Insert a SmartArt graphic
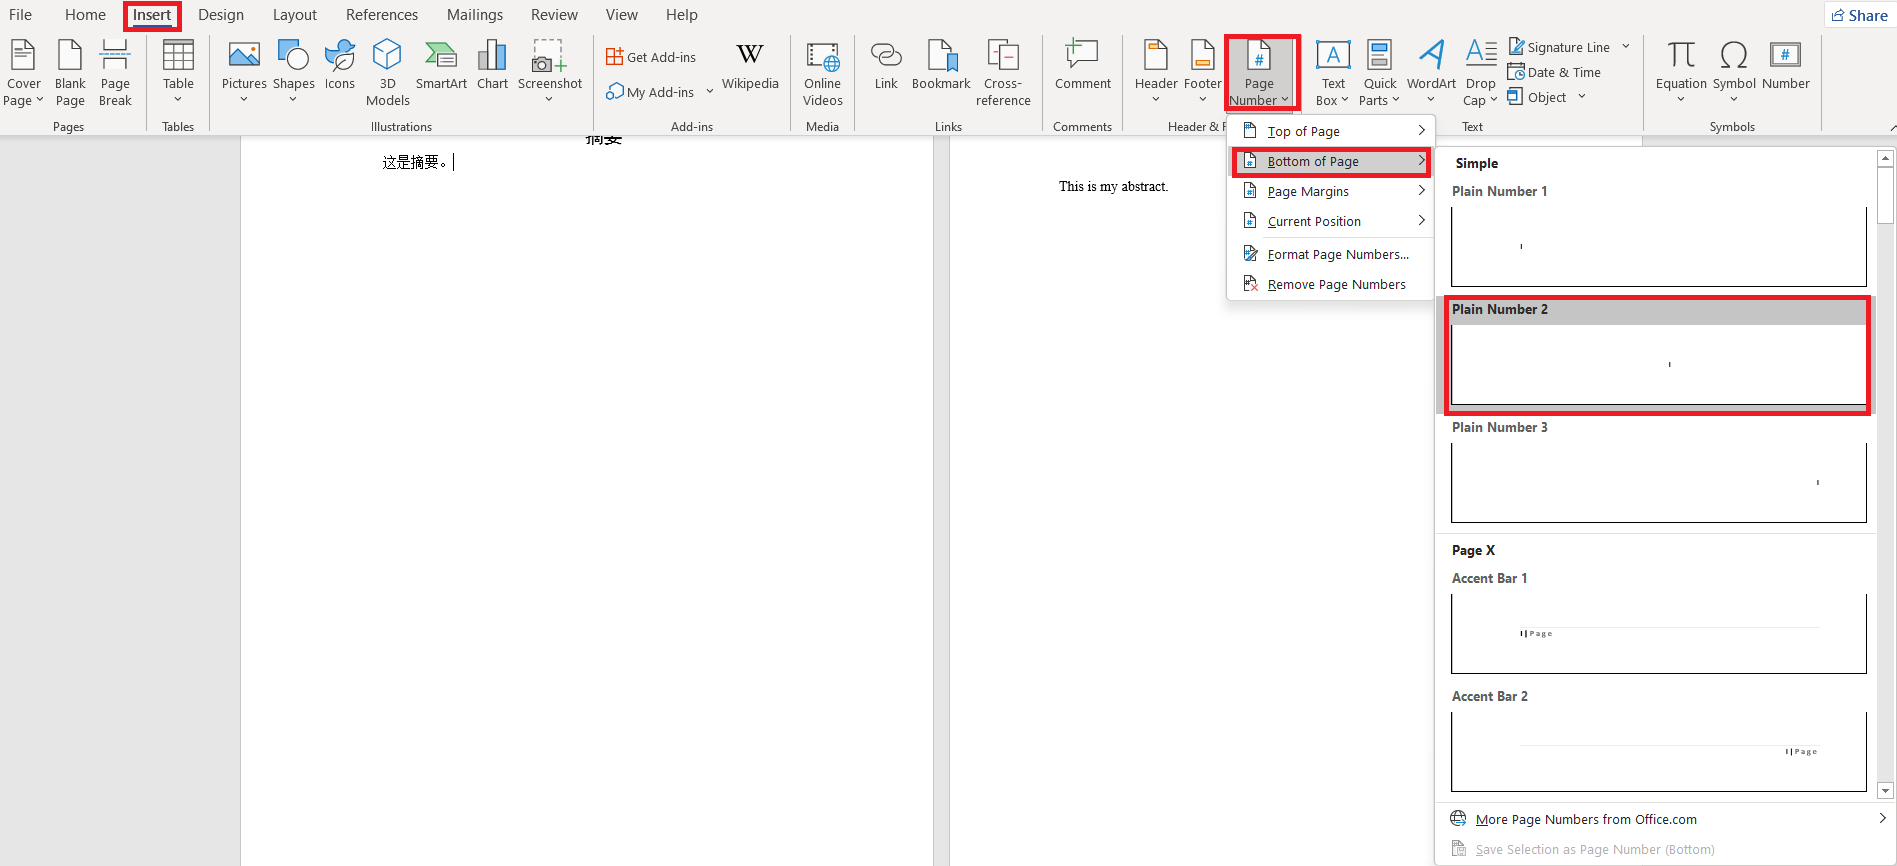Screen dimensions: 1897x866 pos(441,66)
